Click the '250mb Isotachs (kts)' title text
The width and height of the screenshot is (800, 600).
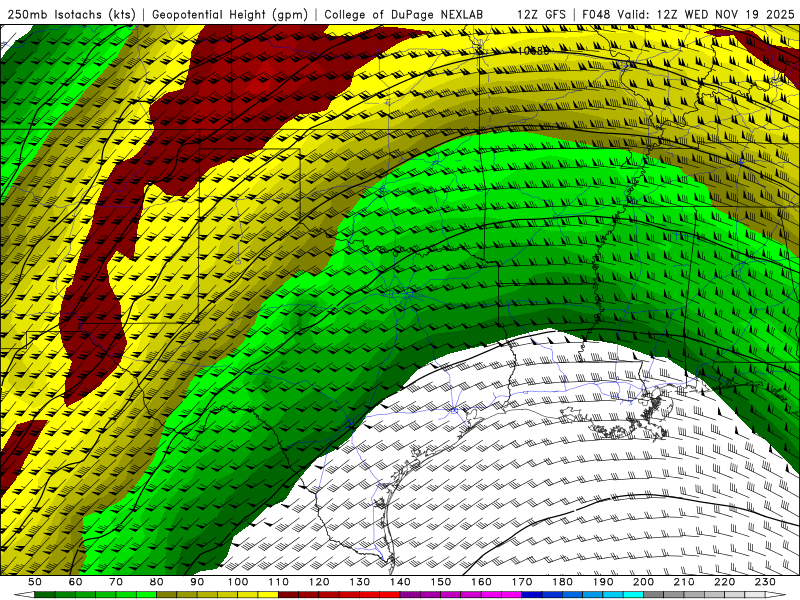pos(72,15)
